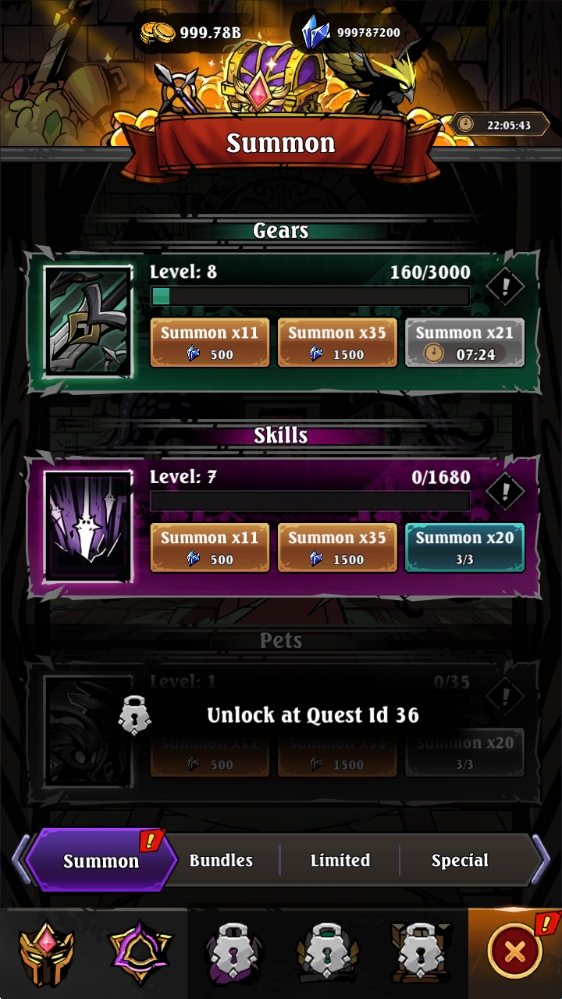Open the Gears summon info exclamation icon
The image size is (562, 999).
point(505,286)
